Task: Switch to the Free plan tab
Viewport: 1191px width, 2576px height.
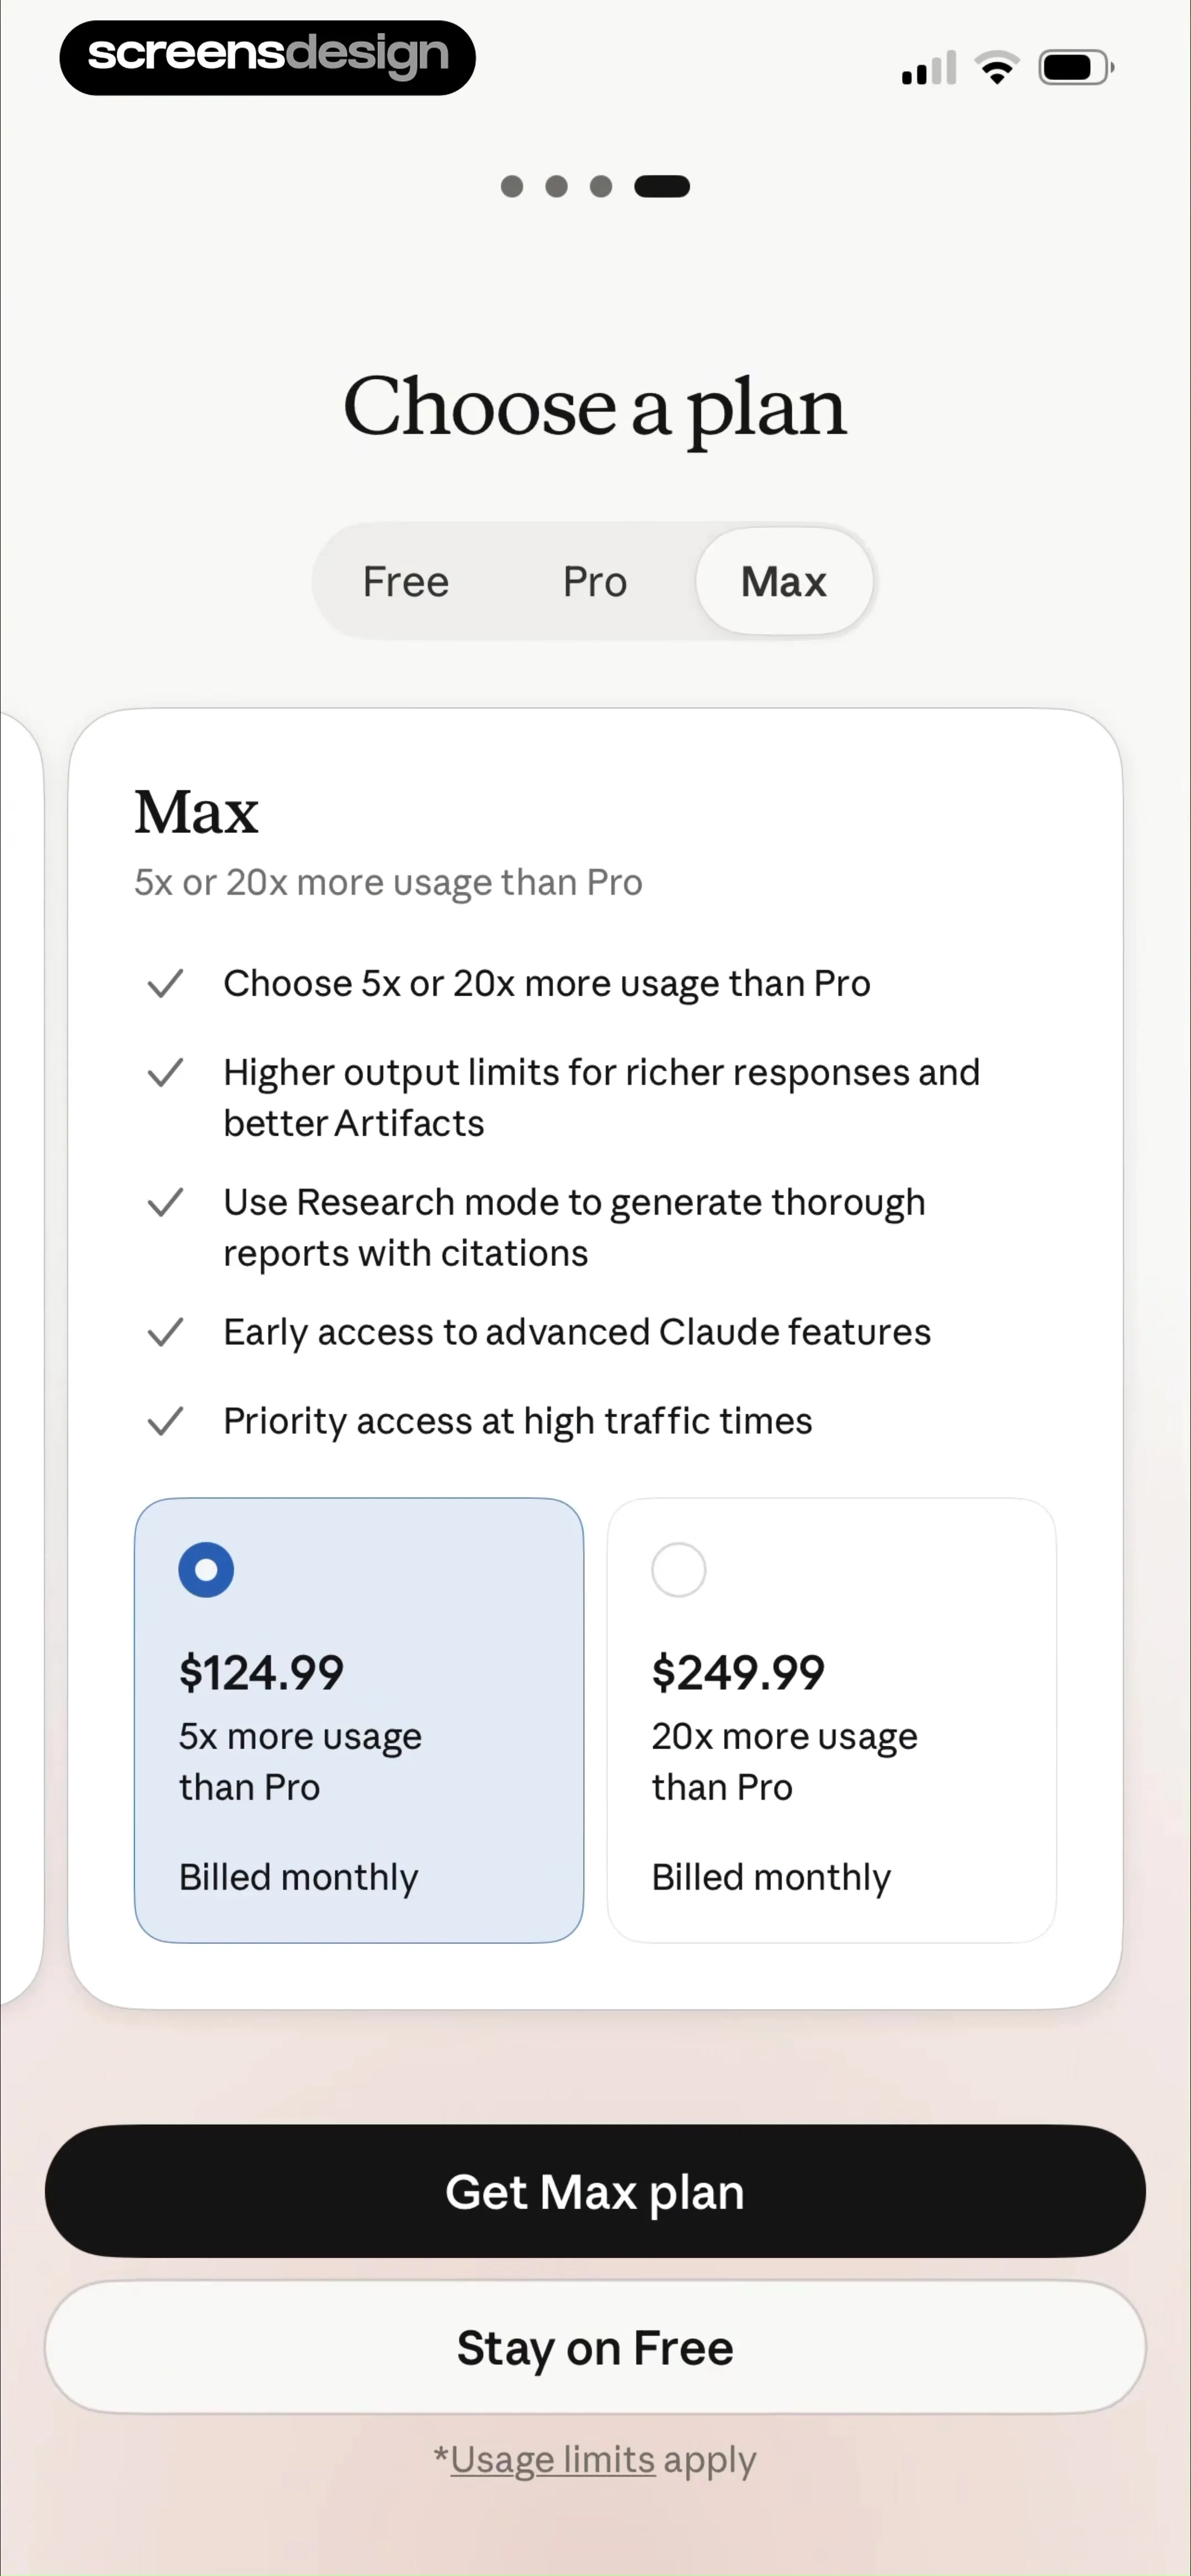Action: point(406,582)
